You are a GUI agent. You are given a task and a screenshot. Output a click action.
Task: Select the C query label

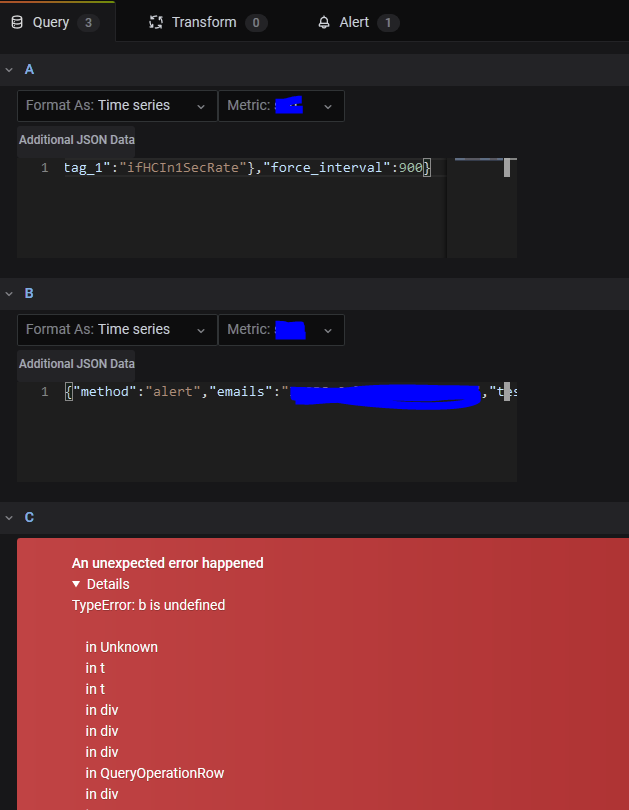coord(28,517)
